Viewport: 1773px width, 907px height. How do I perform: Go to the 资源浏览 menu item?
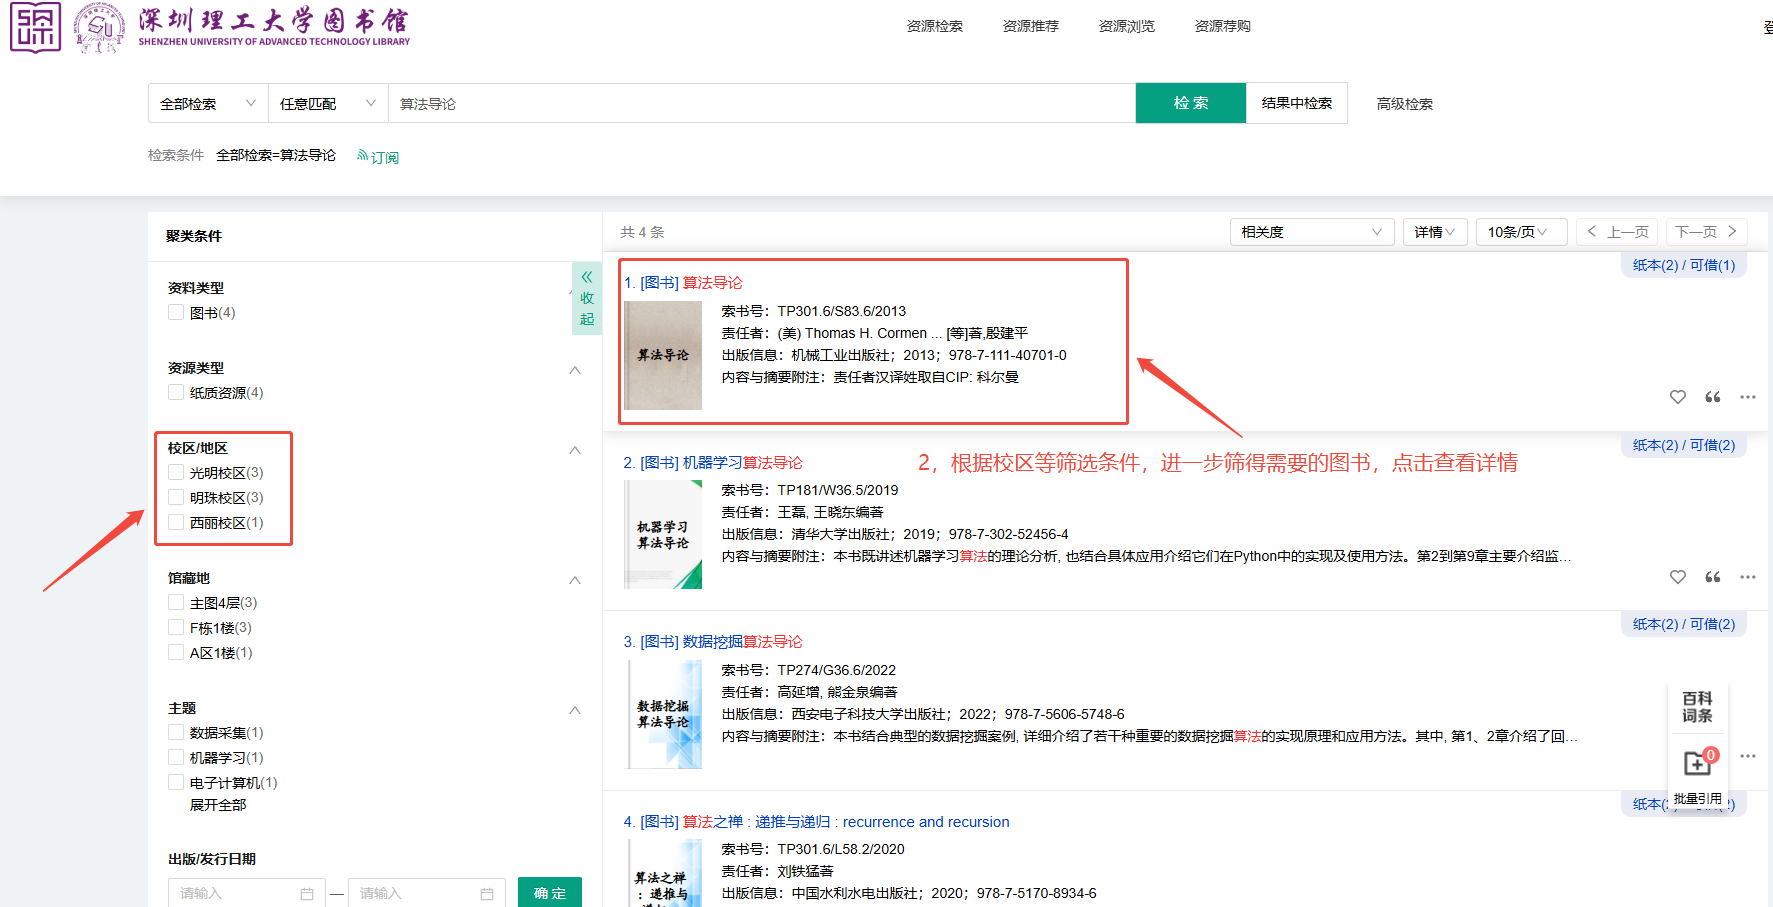1126,26
